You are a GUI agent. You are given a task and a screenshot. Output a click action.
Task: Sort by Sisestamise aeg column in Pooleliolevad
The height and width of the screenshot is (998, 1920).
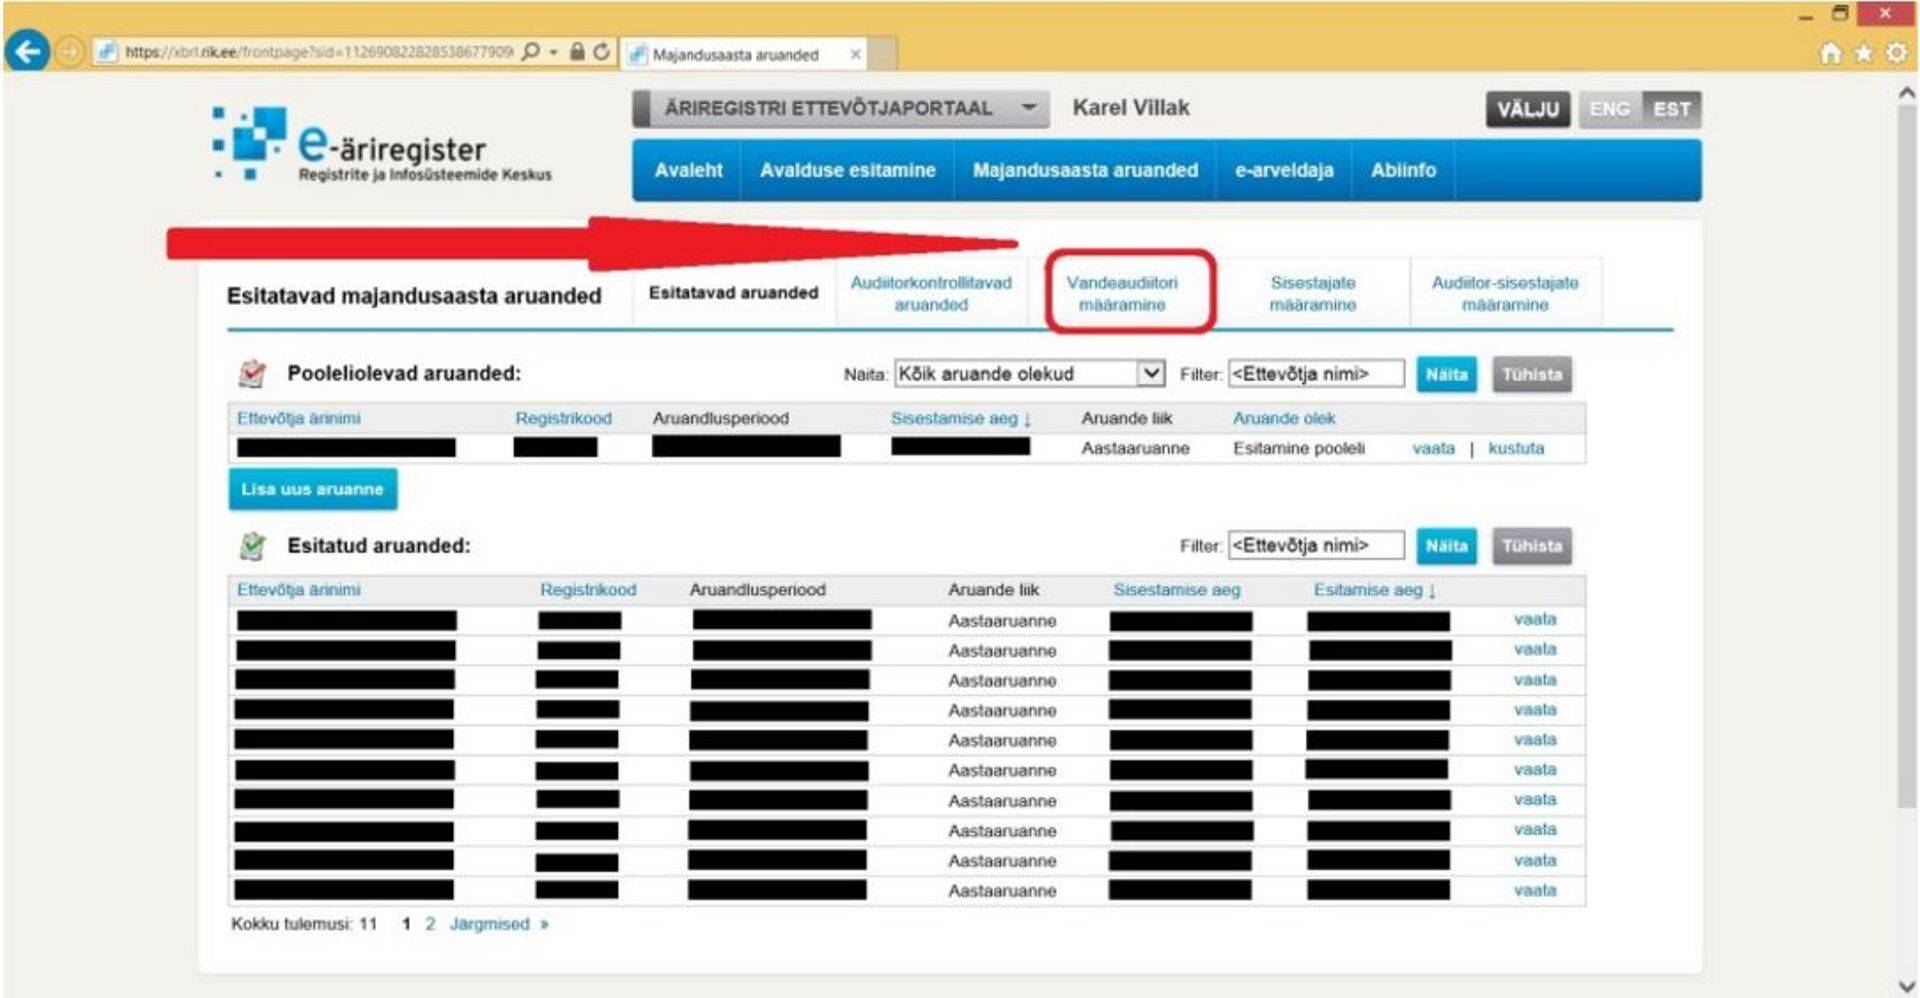pos(958,418)
